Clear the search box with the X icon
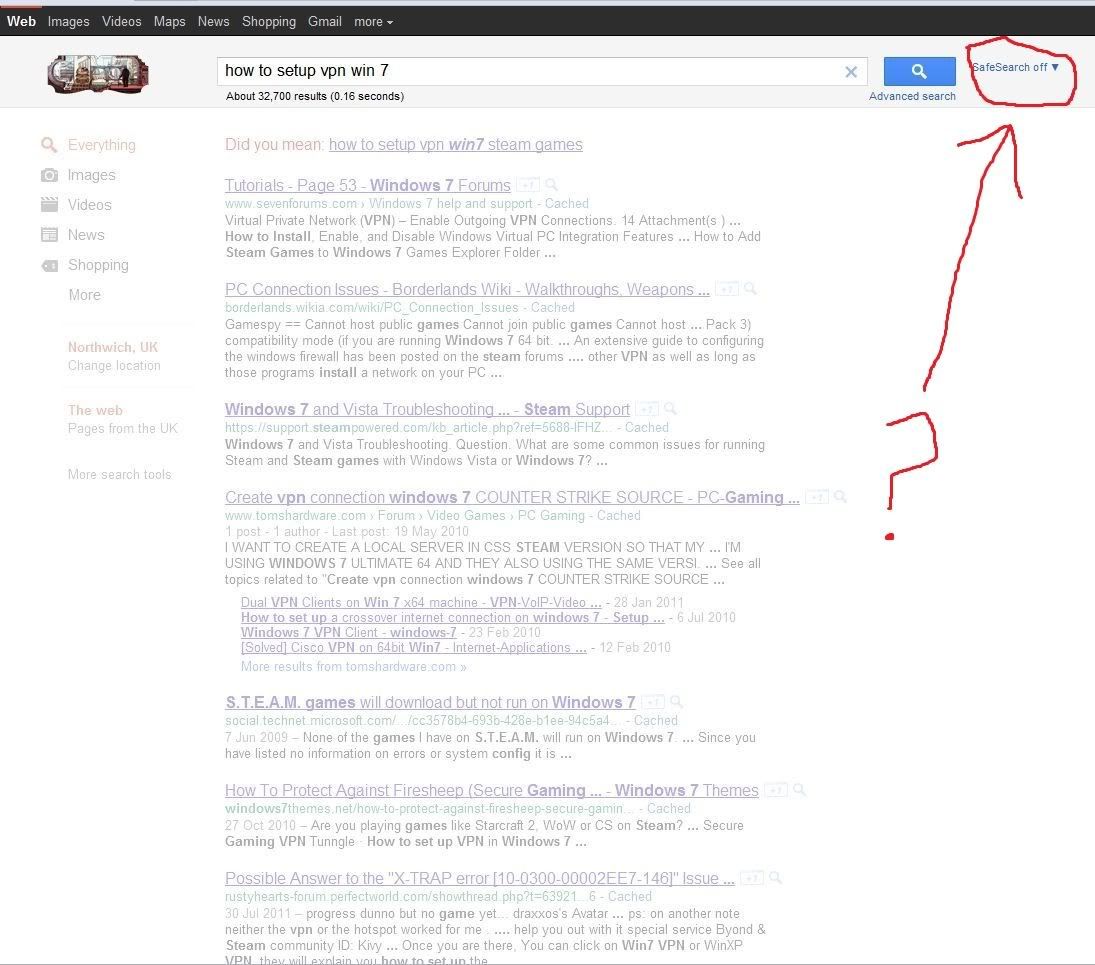The height and width of the screenshot is (965, 1095). click(851, 71)
